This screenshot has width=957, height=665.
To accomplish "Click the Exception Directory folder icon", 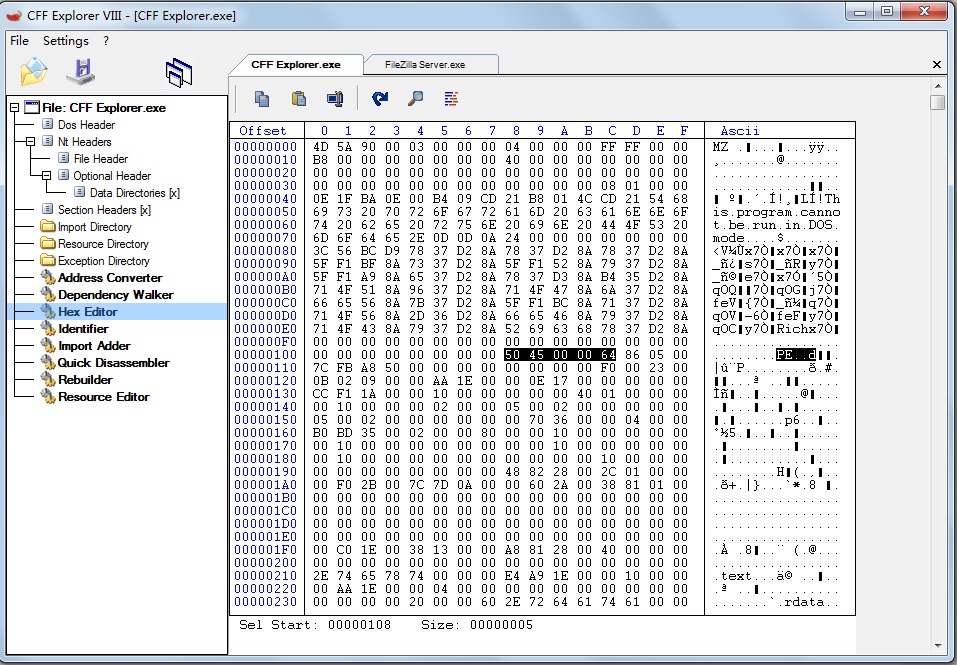I will pyautogui.click(x=48, y=261).
